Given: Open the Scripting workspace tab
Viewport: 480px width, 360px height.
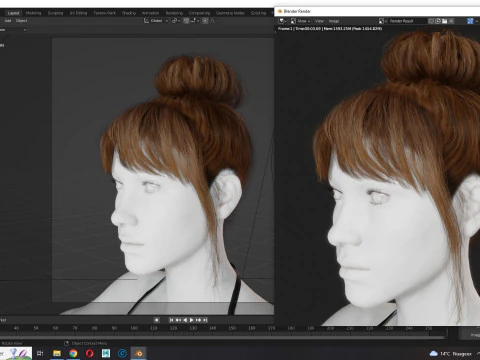Looking at the screenshot, I should 258,13.
